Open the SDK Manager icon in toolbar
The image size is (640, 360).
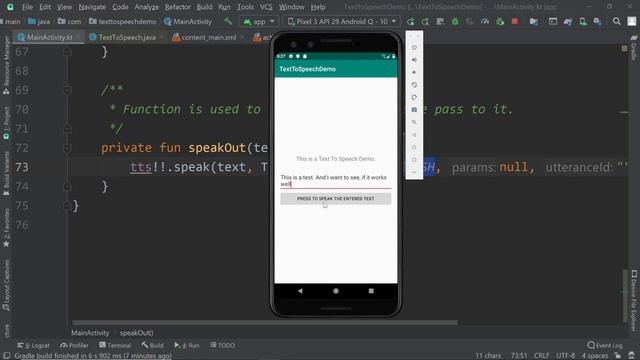pyautogui.click(x=598, y=21)
